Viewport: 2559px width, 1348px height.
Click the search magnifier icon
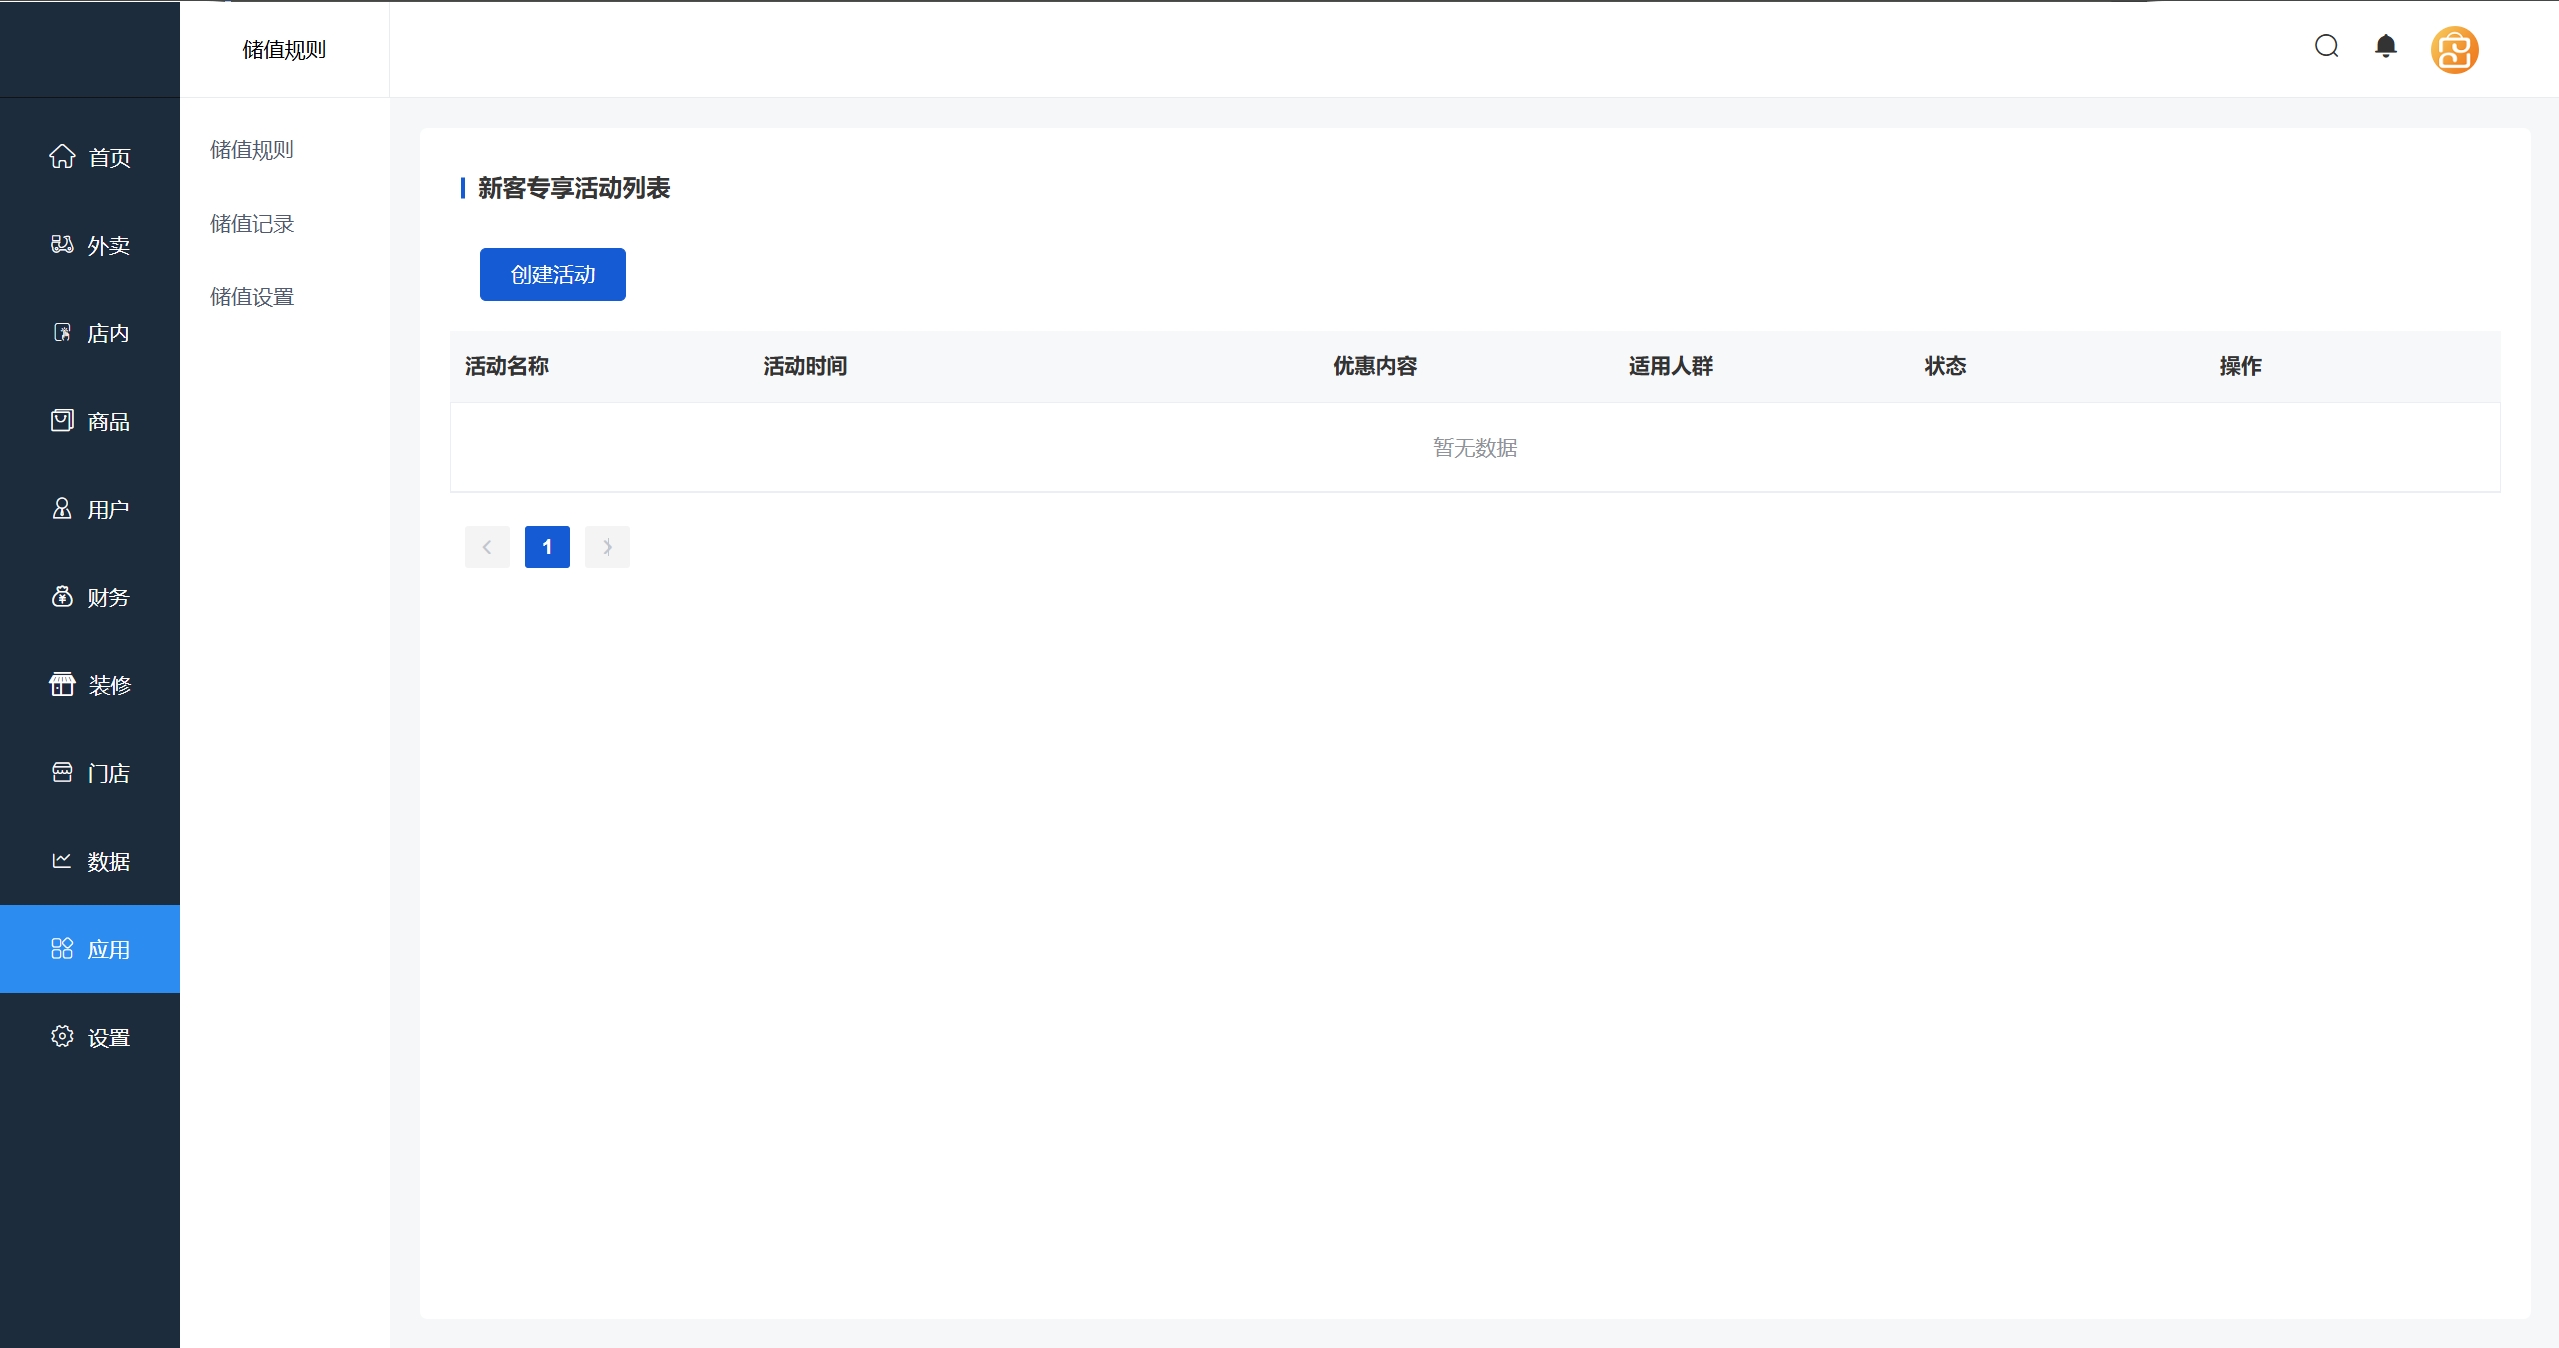[2326, 47]
